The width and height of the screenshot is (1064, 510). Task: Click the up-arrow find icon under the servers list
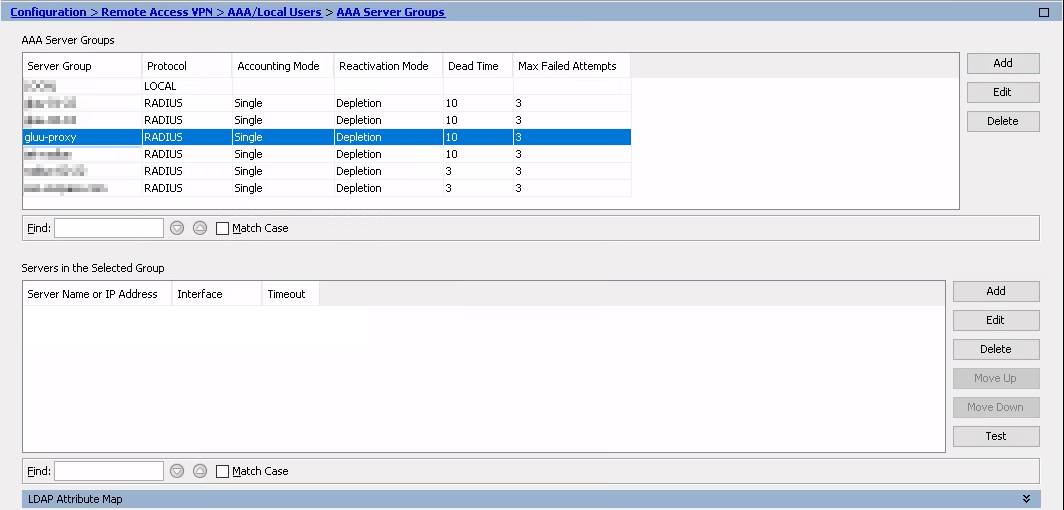pyautogui.click(x=199, y=471)
